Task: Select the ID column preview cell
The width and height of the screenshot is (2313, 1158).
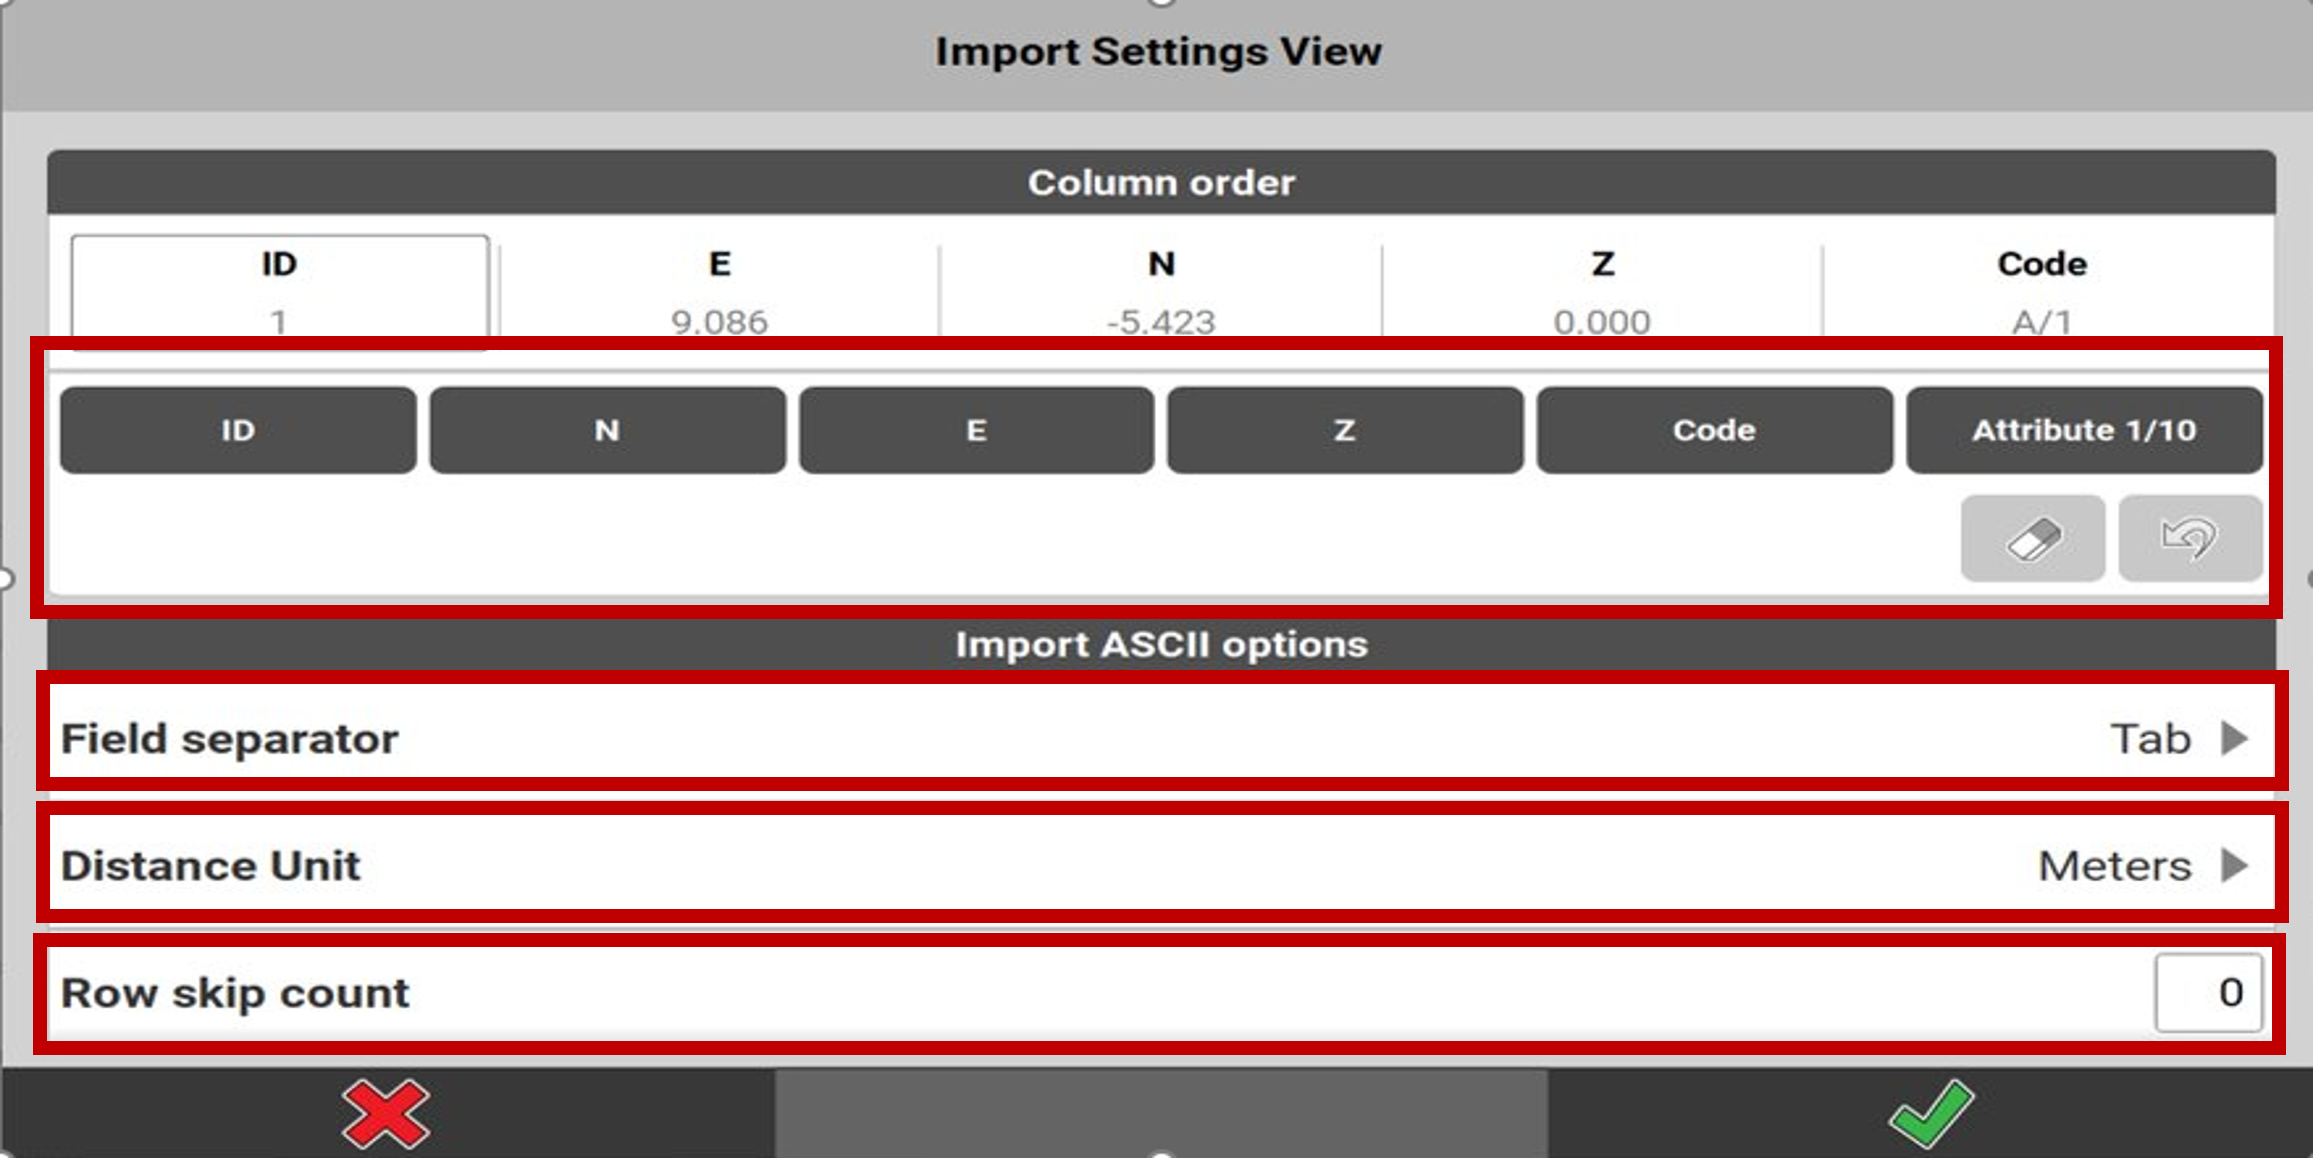Action: tap(279, 290)
